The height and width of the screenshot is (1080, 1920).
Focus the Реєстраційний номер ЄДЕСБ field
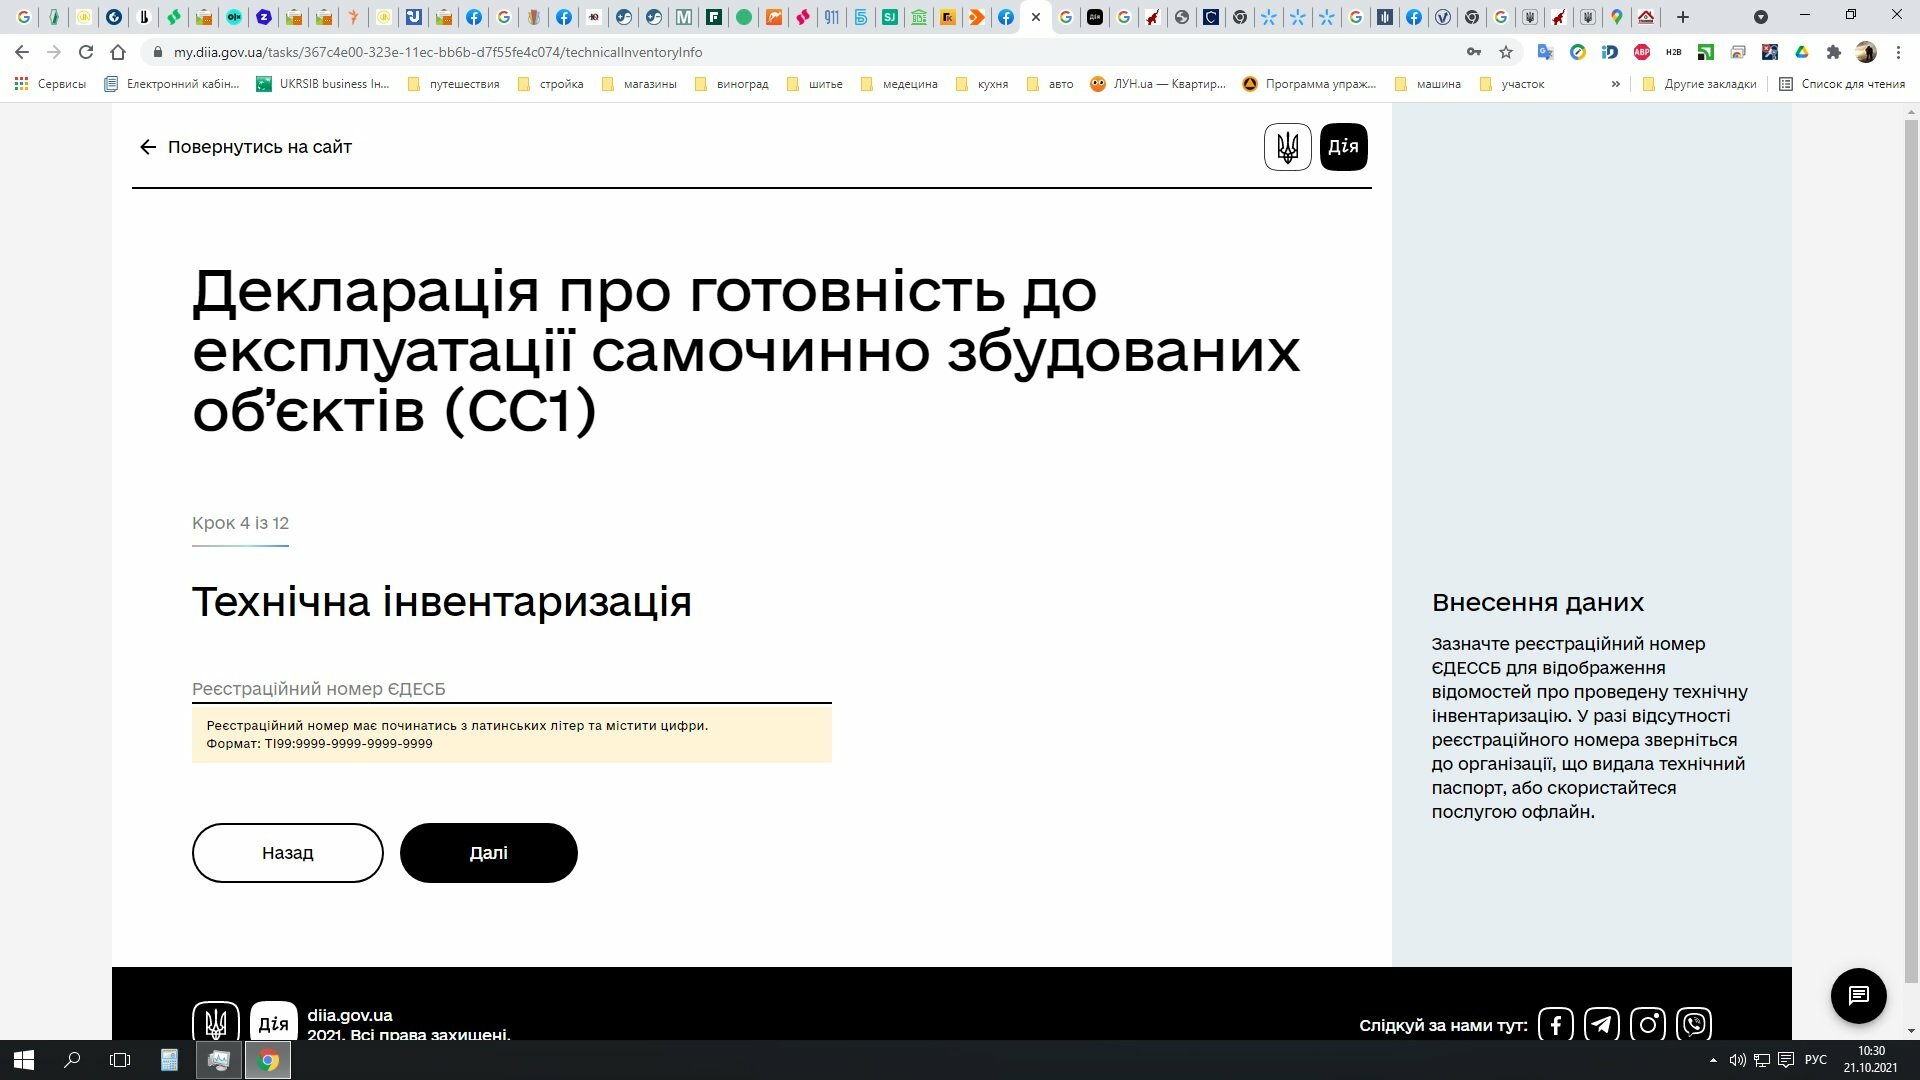pyautogui.click(x=512, y=688)
